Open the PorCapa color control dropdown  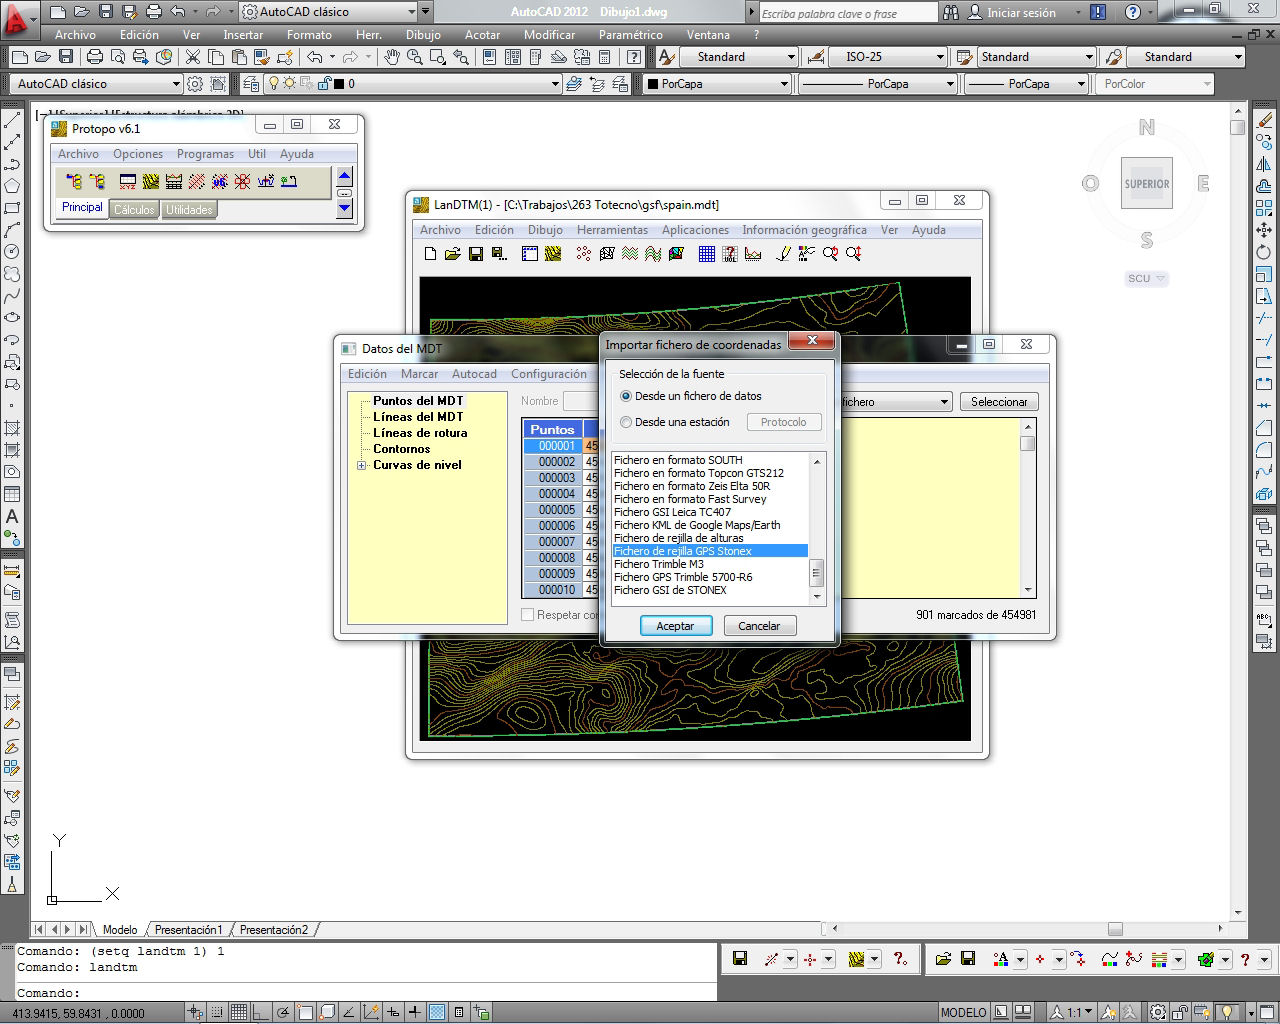[784, 84]
